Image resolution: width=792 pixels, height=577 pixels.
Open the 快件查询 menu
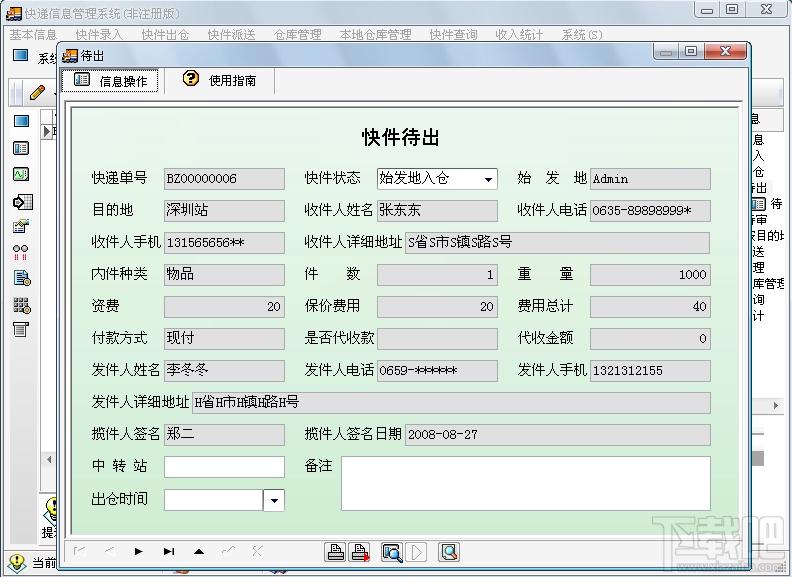point(453,34)
